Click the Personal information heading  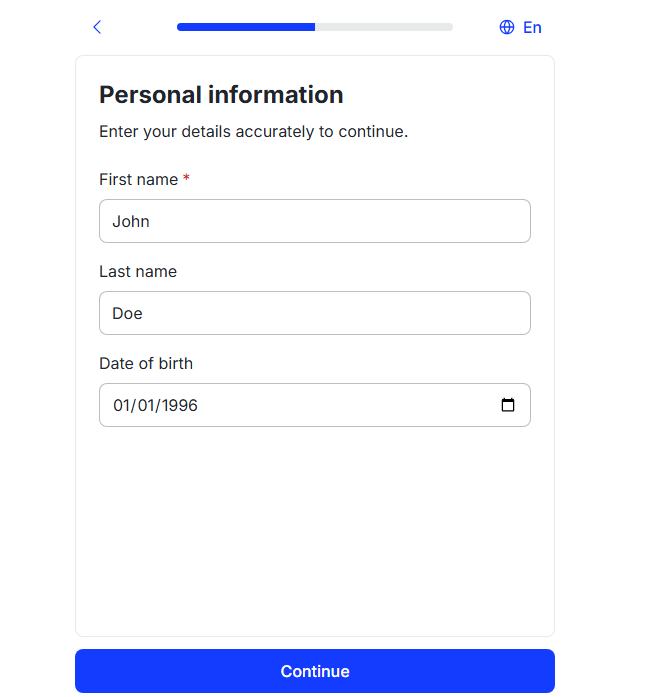(221, 95)
